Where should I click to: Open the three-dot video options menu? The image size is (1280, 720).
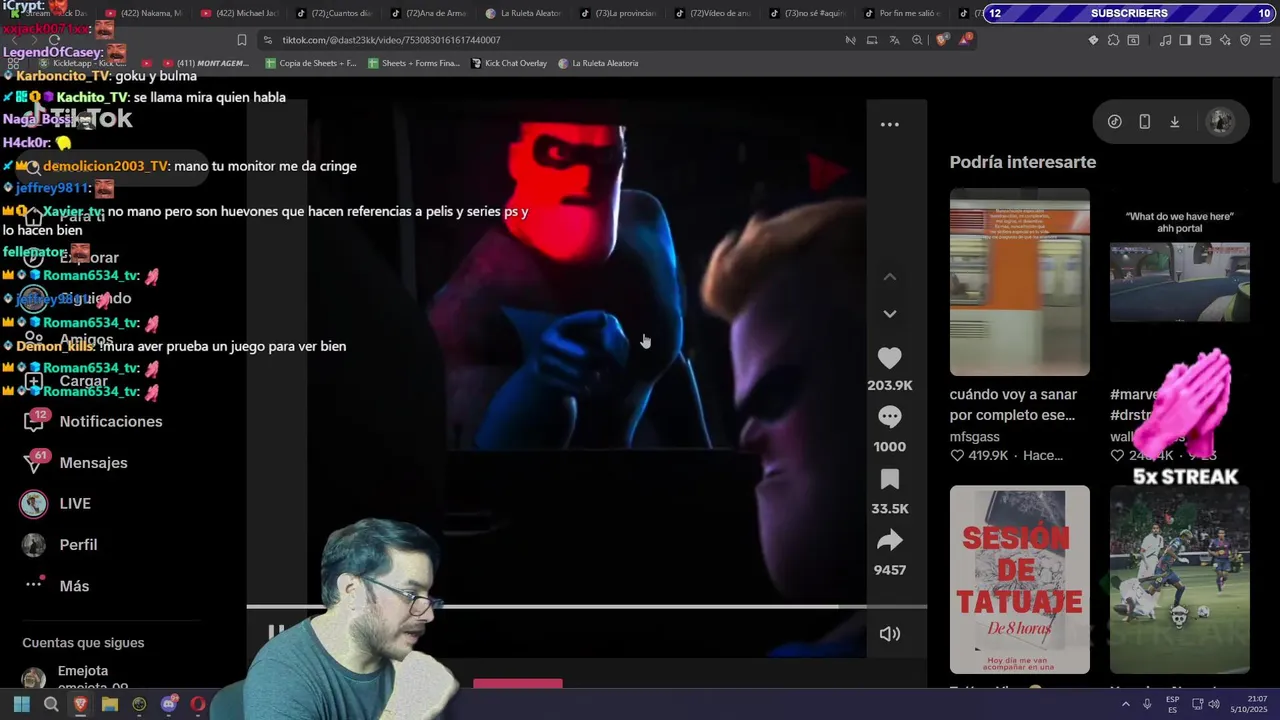(x=889, y=125)
